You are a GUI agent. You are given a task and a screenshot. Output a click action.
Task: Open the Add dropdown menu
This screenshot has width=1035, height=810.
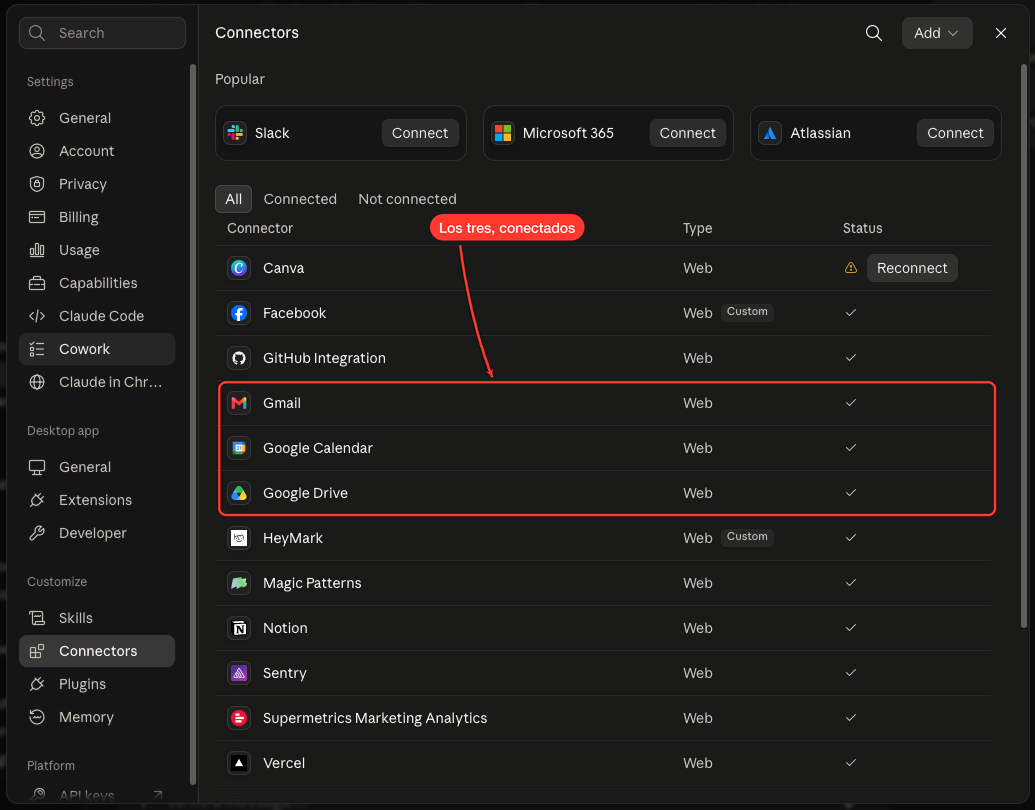click(x=937, y=33)
